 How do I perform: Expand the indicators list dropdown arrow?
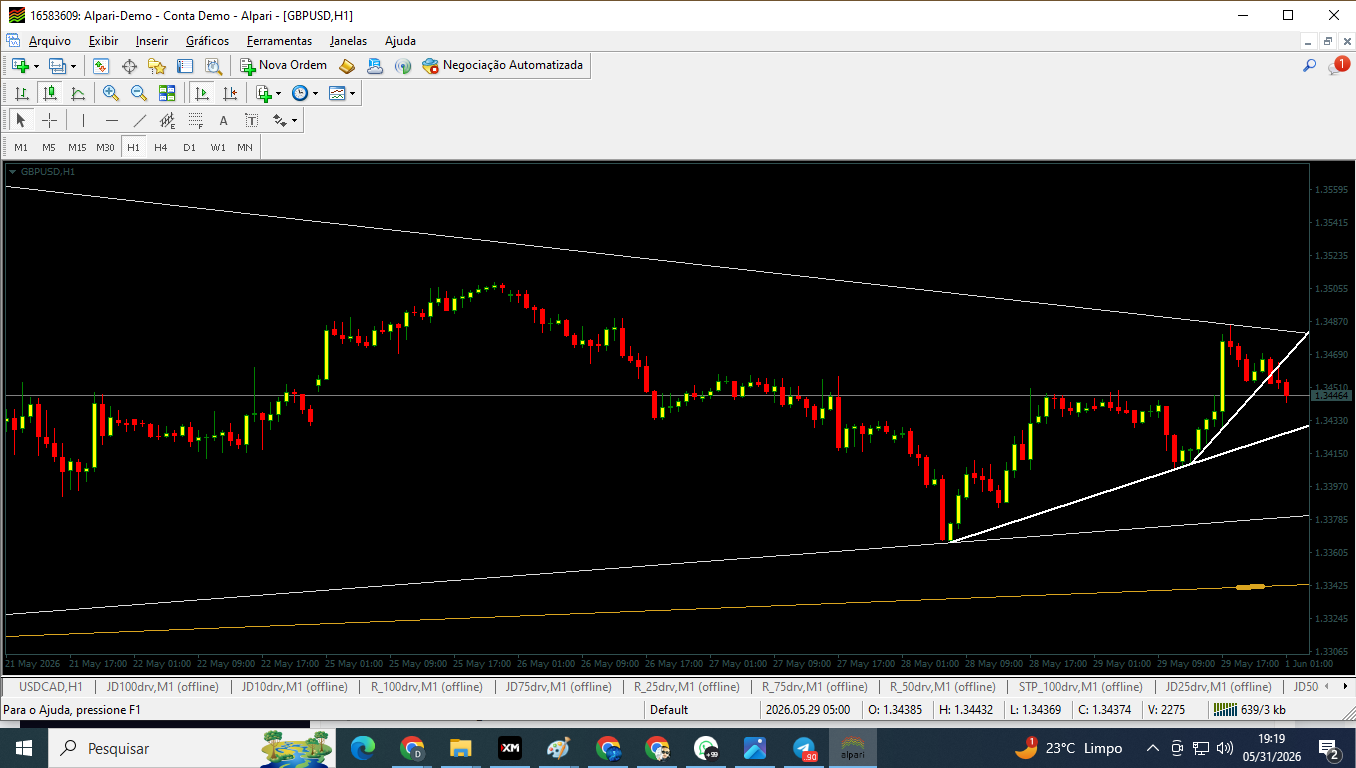279,93
